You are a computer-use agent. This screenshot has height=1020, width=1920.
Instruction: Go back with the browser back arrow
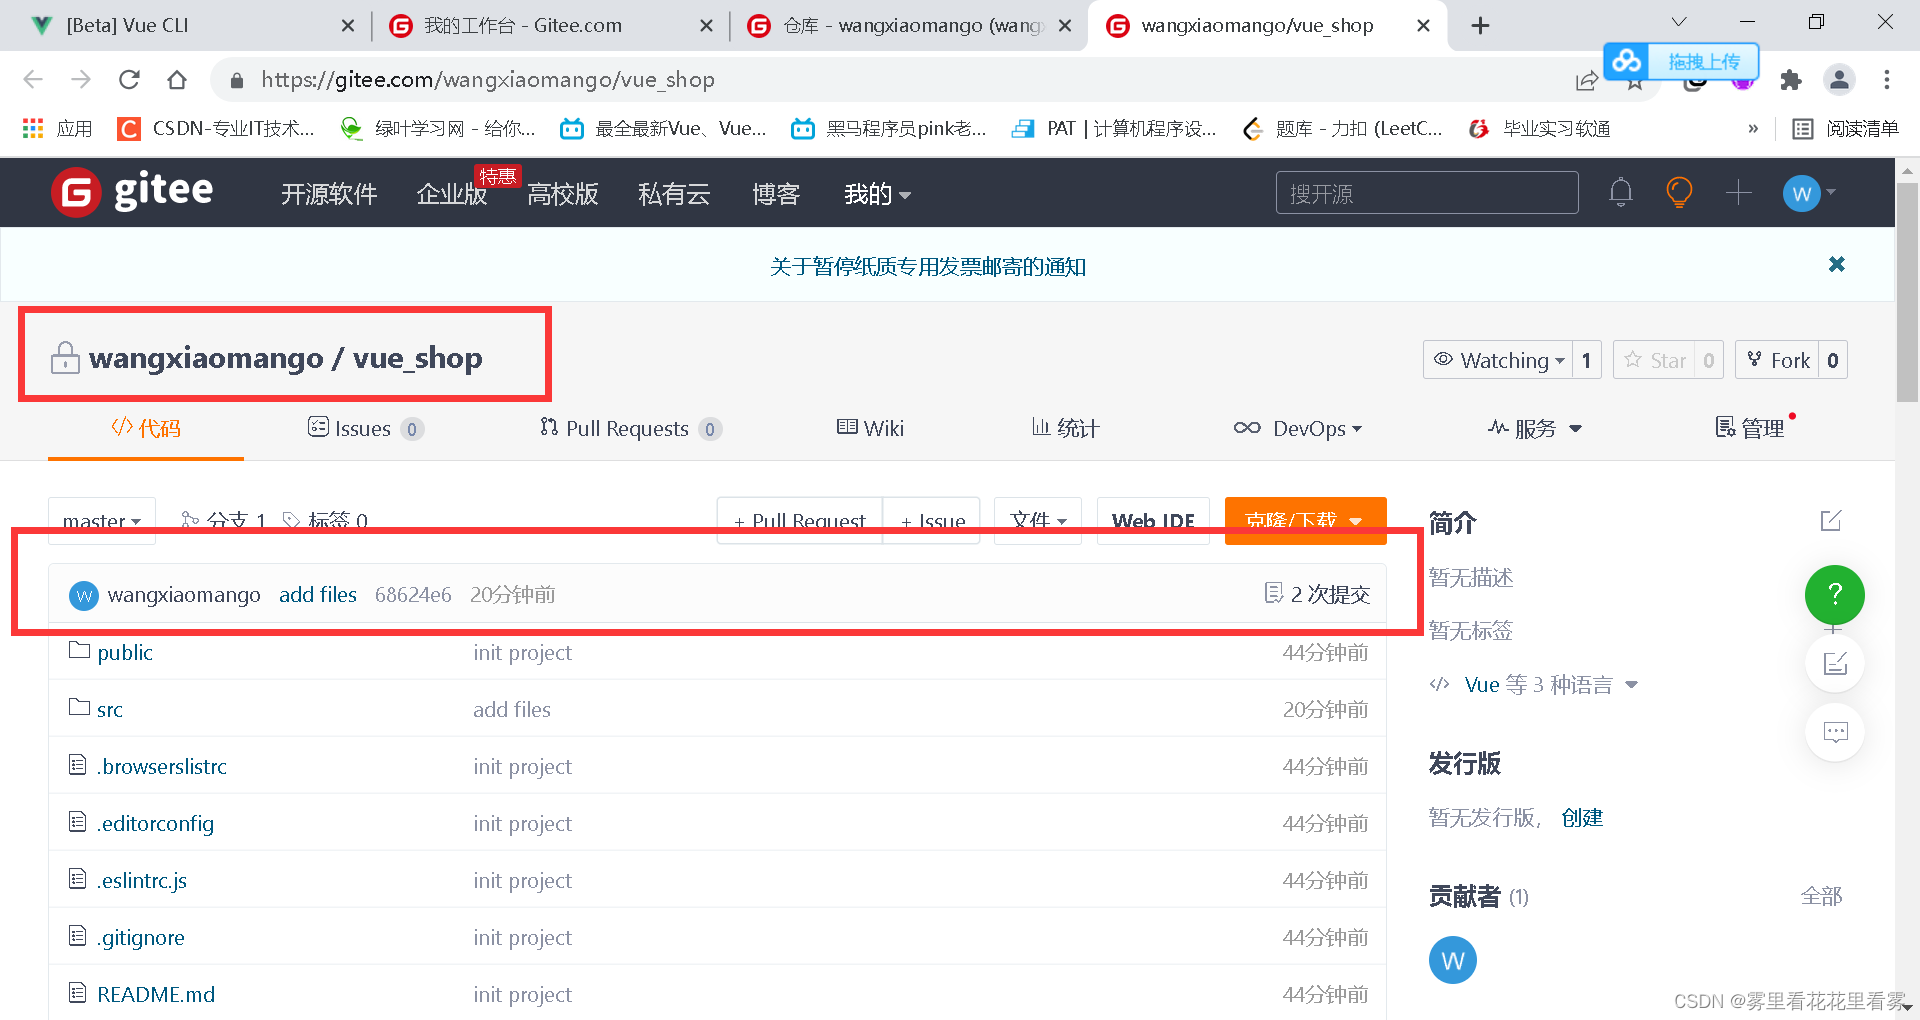33,79
